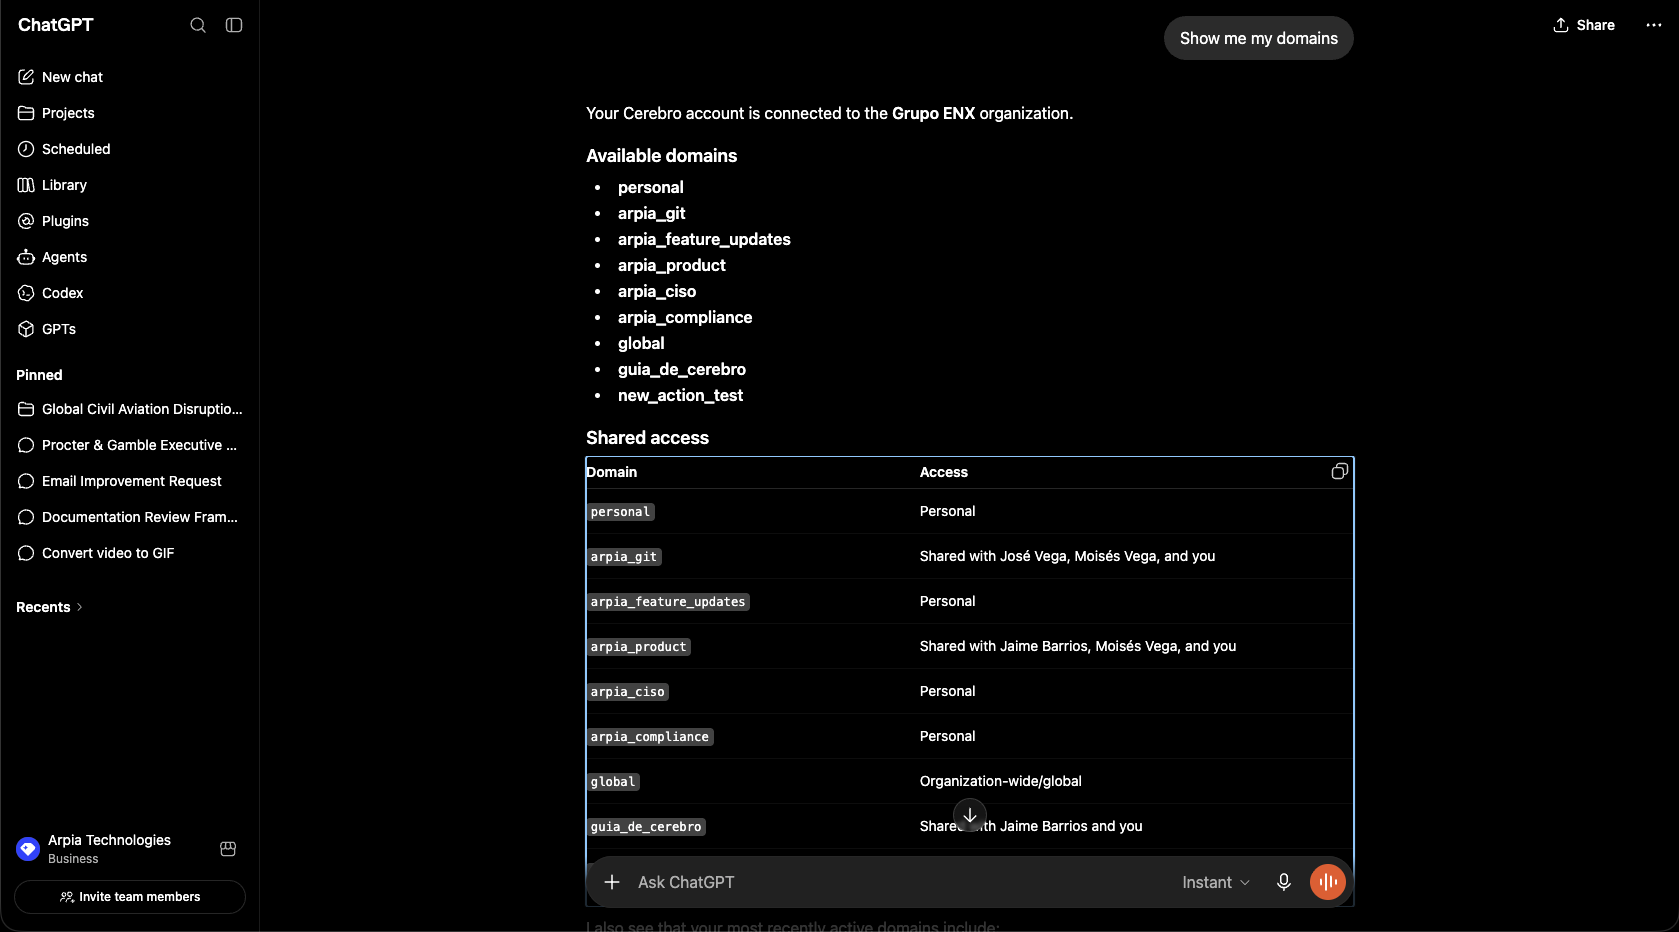Click the plus attach icon in composer

[612, 882]
